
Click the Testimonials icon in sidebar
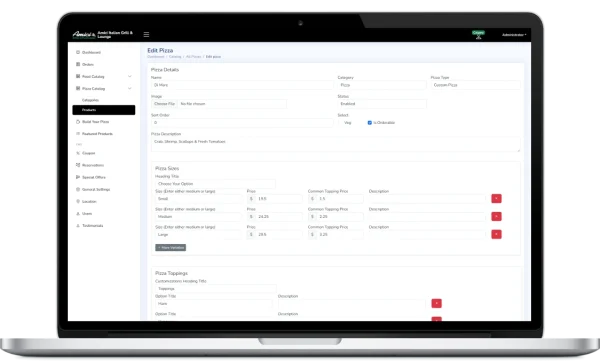click(x=78, y=225)
